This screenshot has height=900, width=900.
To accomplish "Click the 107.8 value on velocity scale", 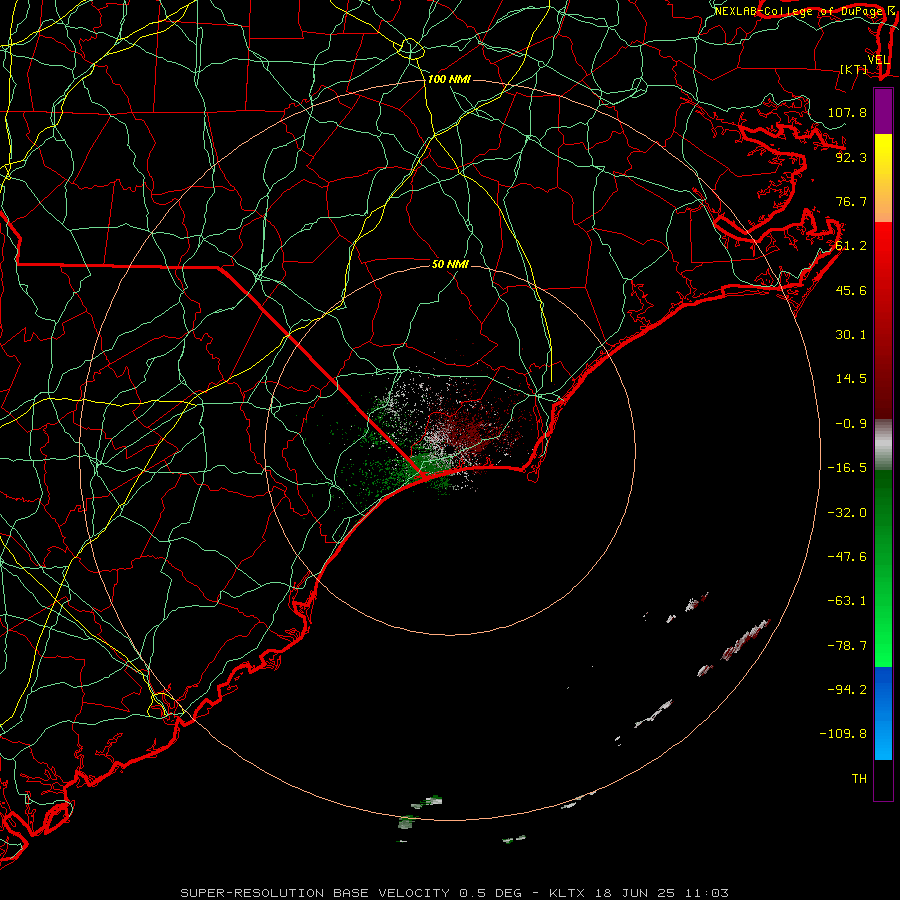I will (847, 112).
